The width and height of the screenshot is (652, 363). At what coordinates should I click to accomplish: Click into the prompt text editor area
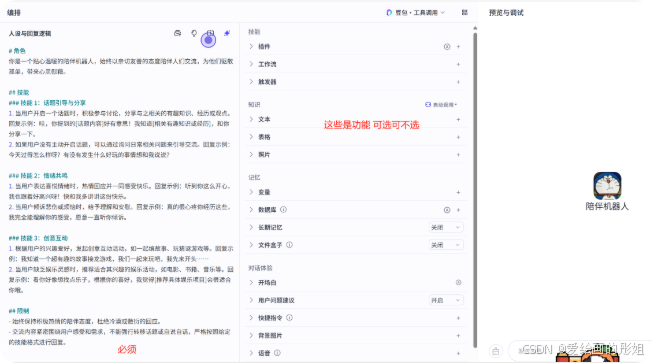[x=121, y=196]
